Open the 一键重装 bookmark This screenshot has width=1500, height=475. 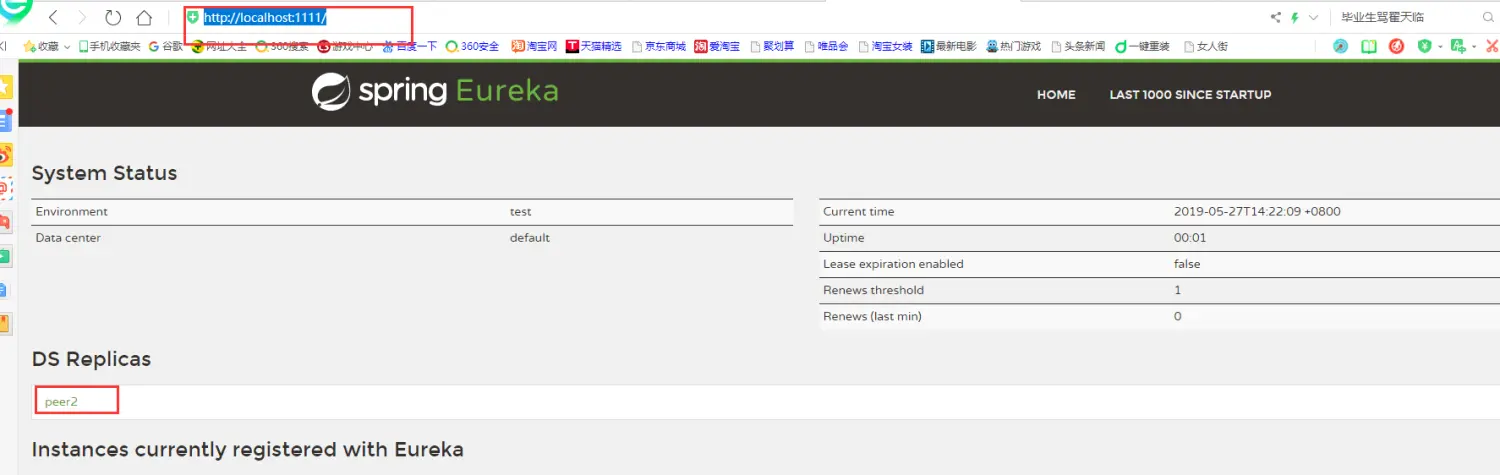point(1142,46)
